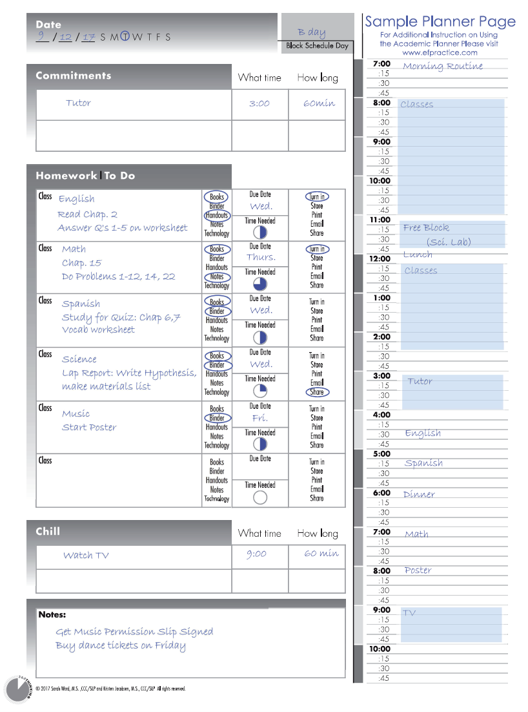
Task: Click 'Buy dance tickets on Friday' note
Action: point(121,645)
